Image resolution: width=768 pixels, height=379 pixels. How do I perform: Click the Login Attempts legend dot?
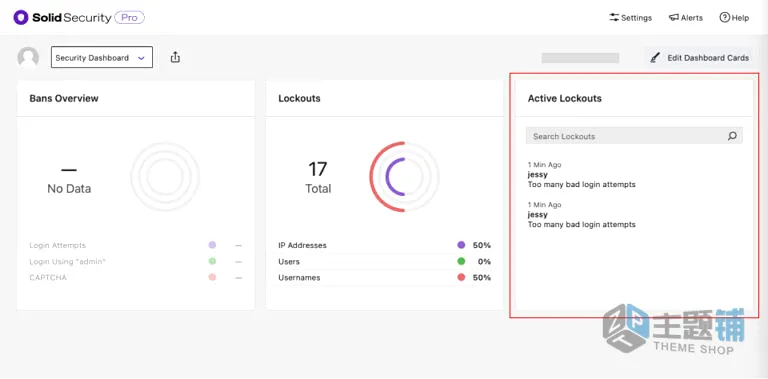click(212, 245)
